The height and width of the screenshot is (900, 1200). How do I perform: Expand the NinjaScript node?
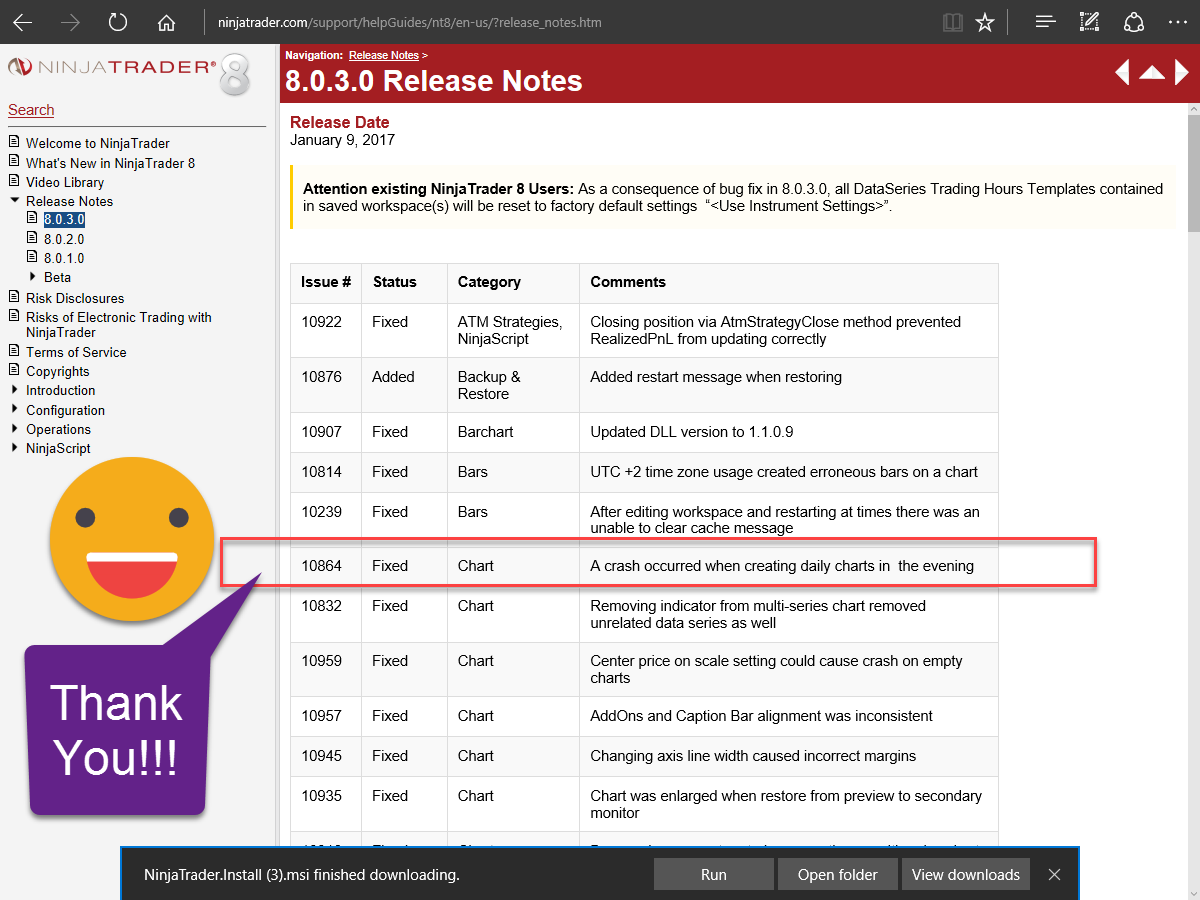tap(14, 448)
